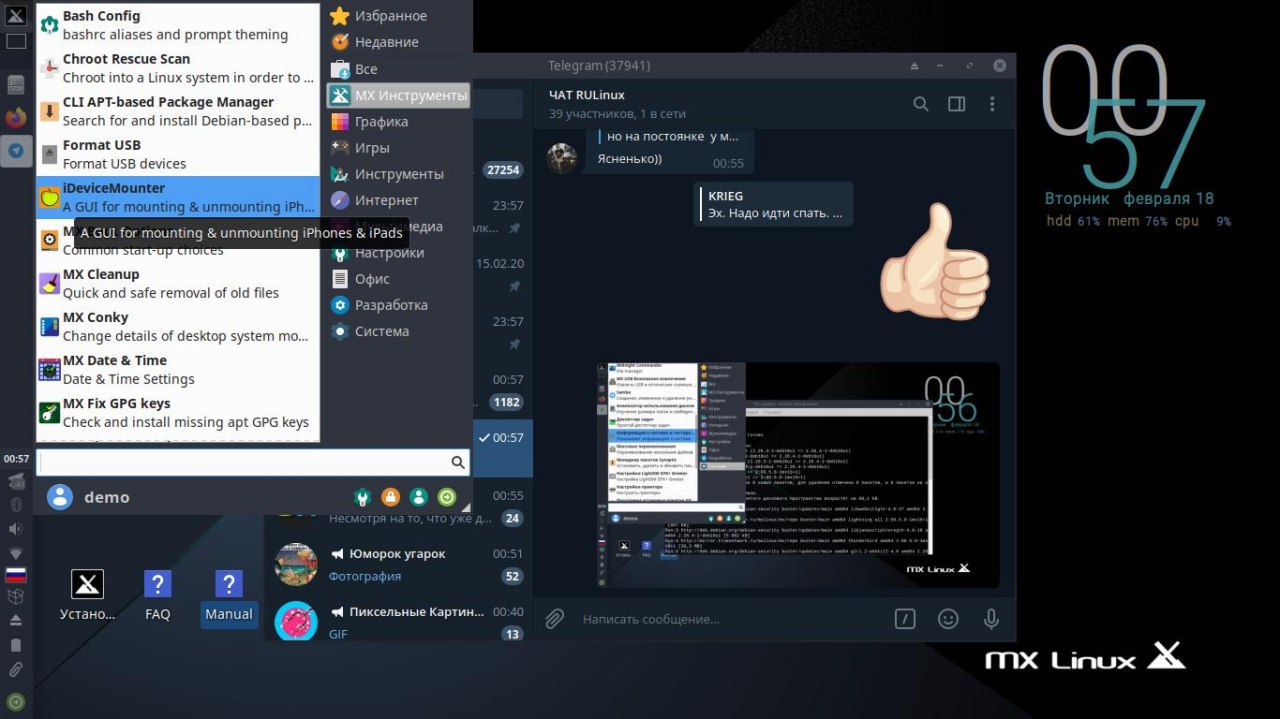Click the panel clock showing 00:57

(16, 459)
